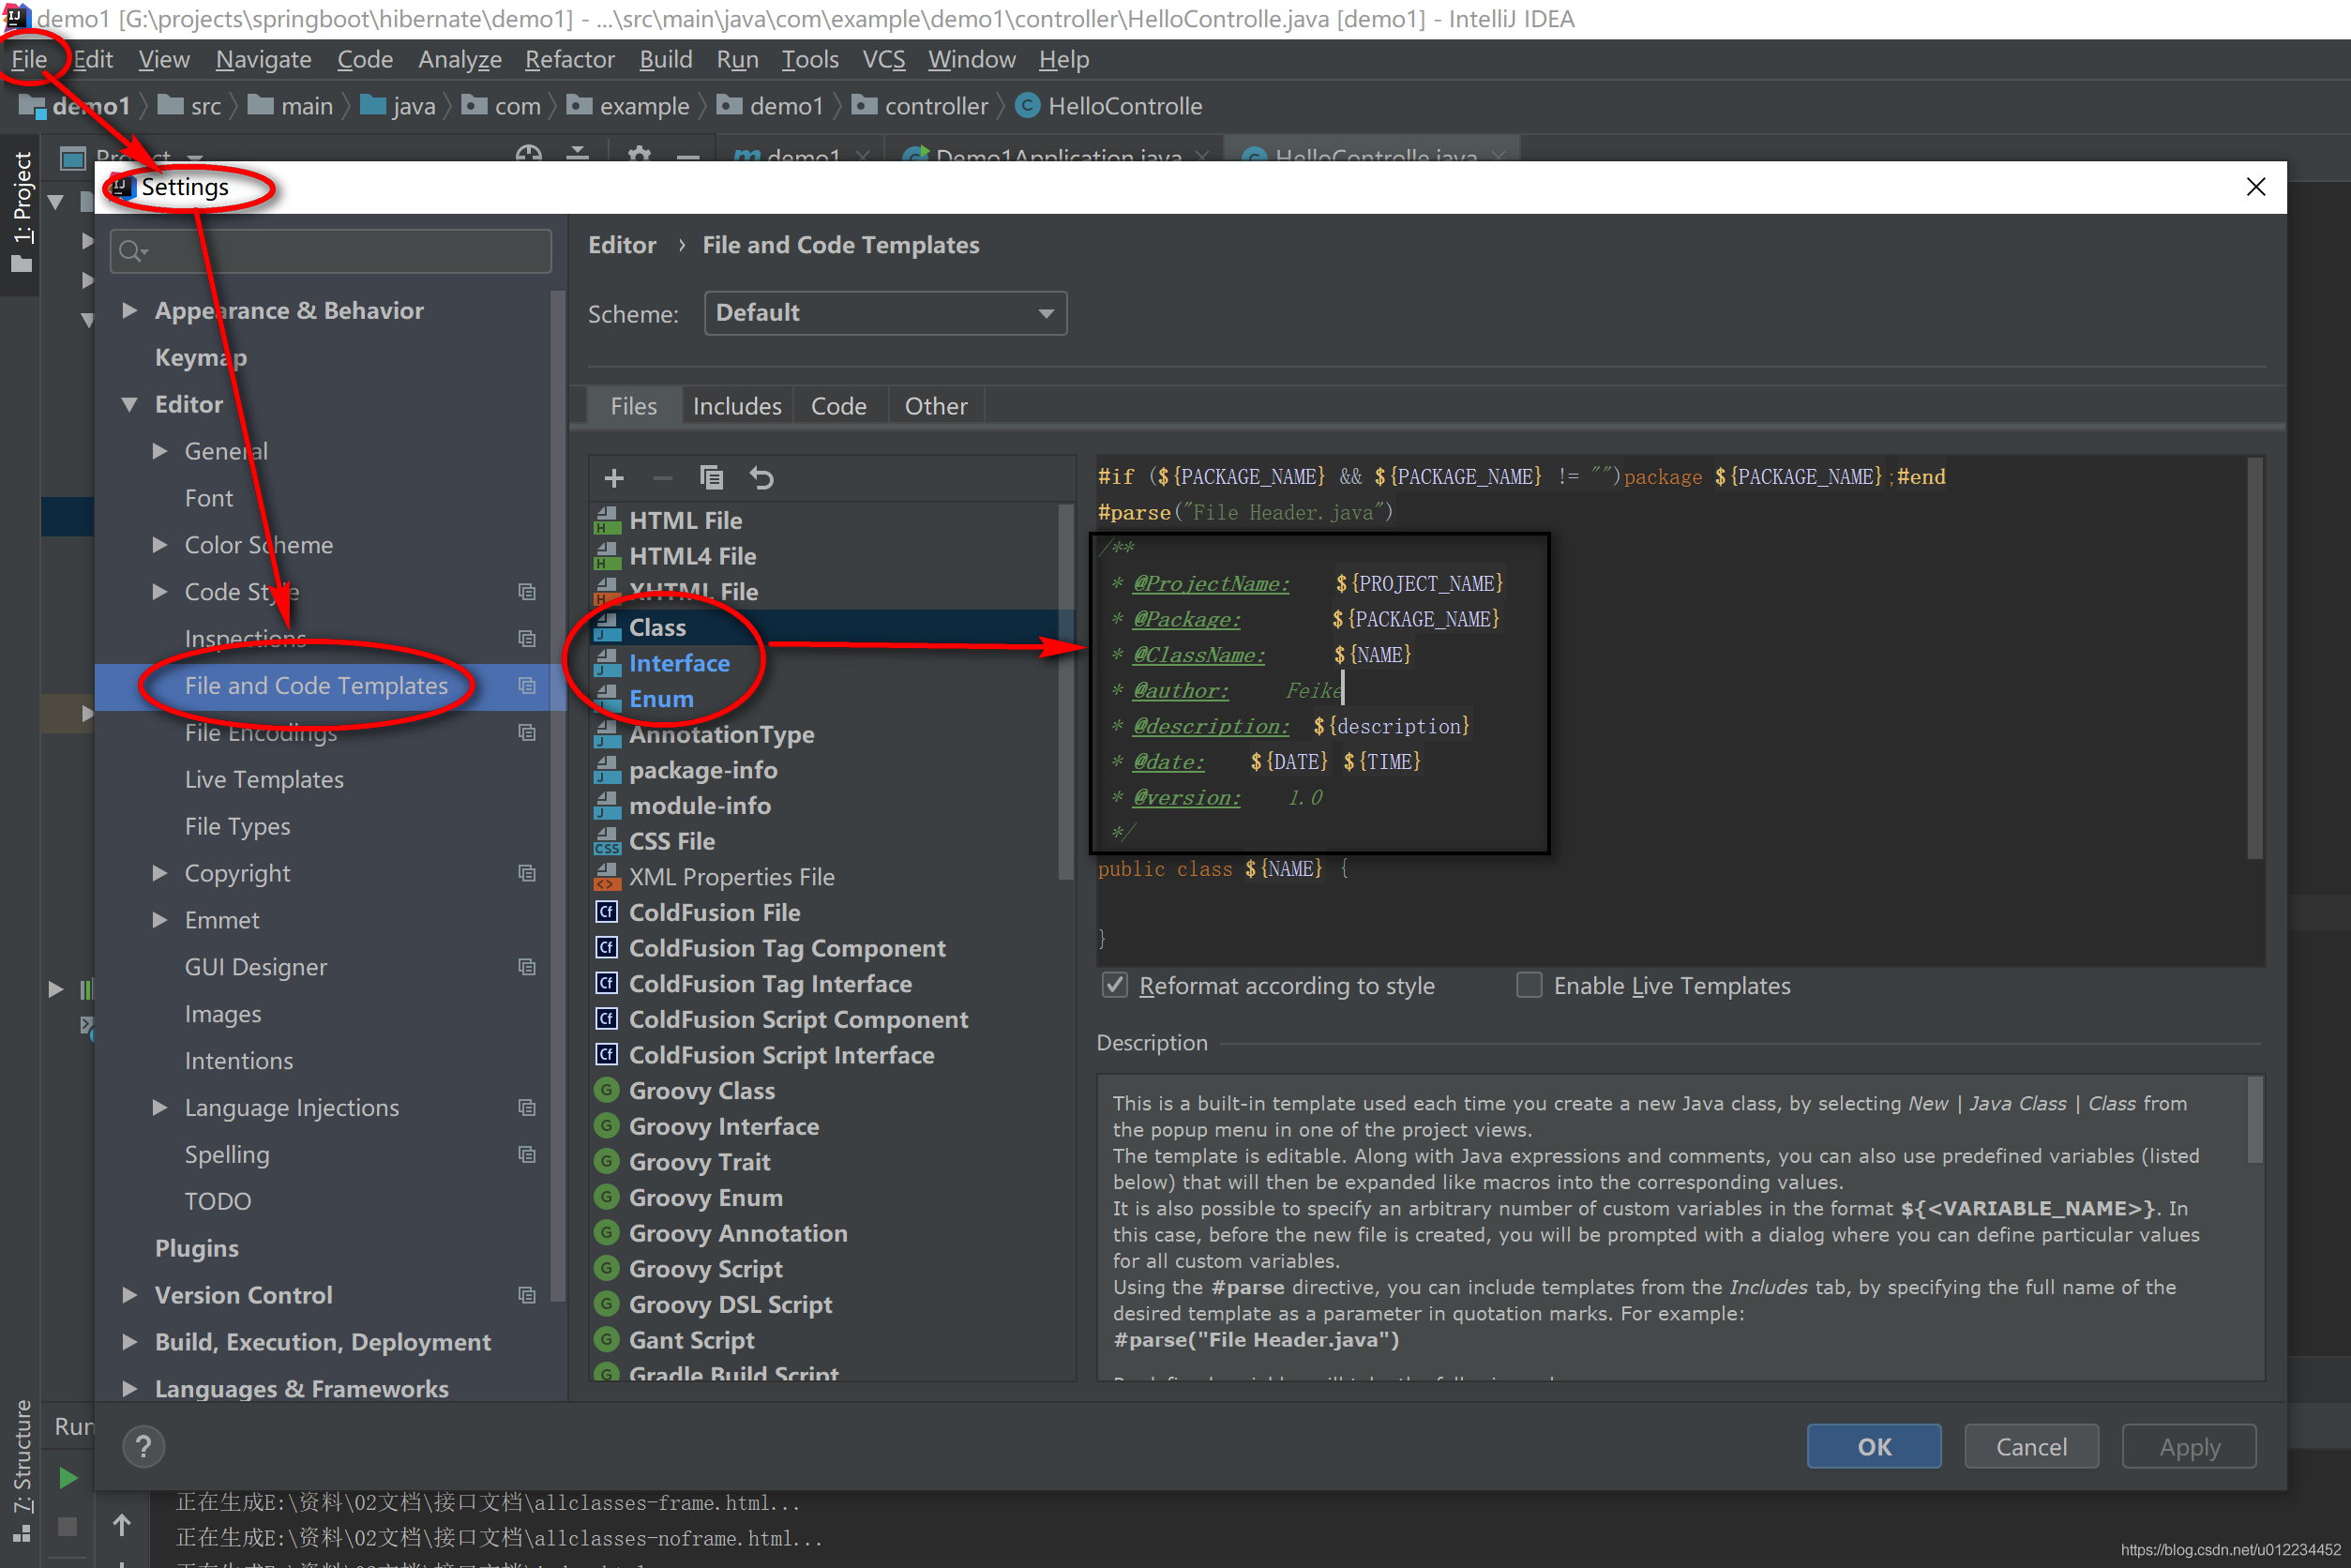Viewport: 2351px width, 1568px height.
Task: Click the Settings search input field
Action: pos(331,251)
